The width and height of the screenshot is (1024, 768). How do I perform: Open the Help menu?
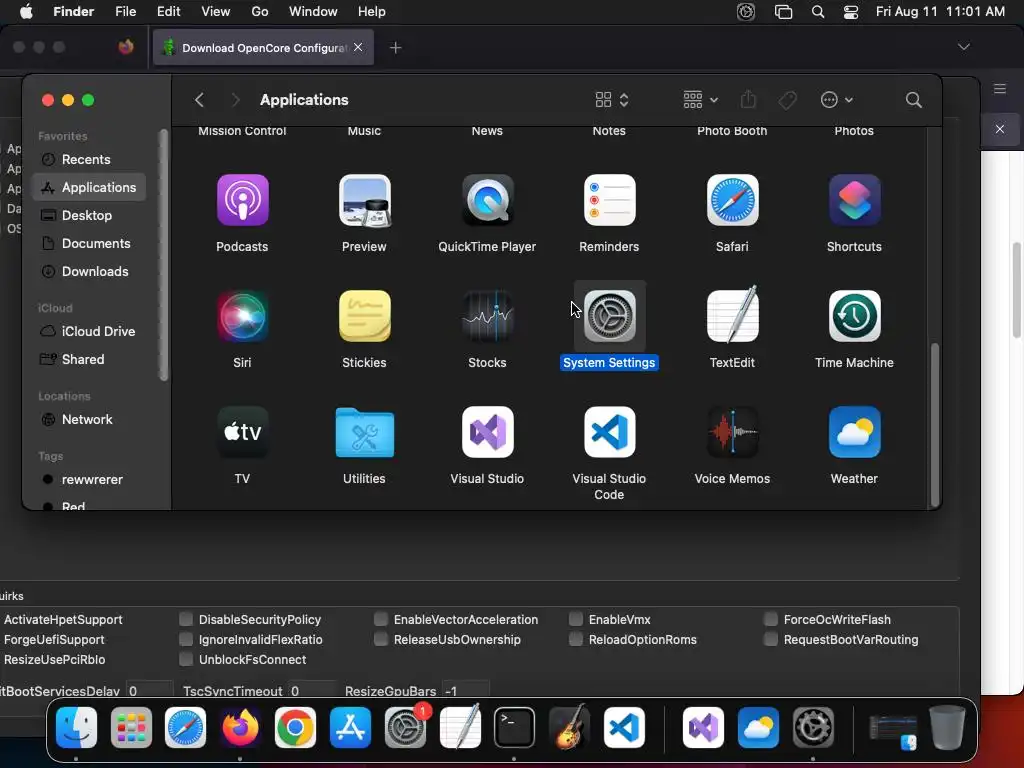tap(372, 12)
